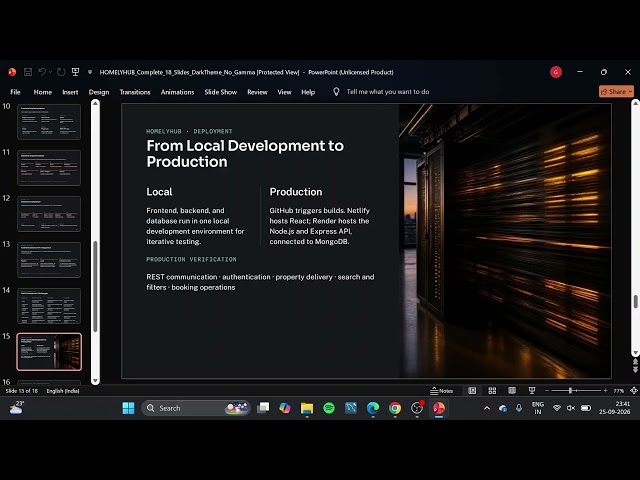640x480 pixels.
Task: Open File Explorer from taskbar
Action: [307, 408]
